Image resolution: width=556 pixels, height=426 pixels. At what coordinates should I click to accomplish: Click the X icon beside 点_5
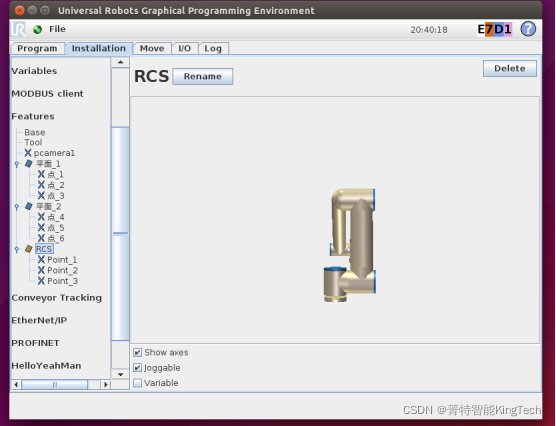coord(41,227)
